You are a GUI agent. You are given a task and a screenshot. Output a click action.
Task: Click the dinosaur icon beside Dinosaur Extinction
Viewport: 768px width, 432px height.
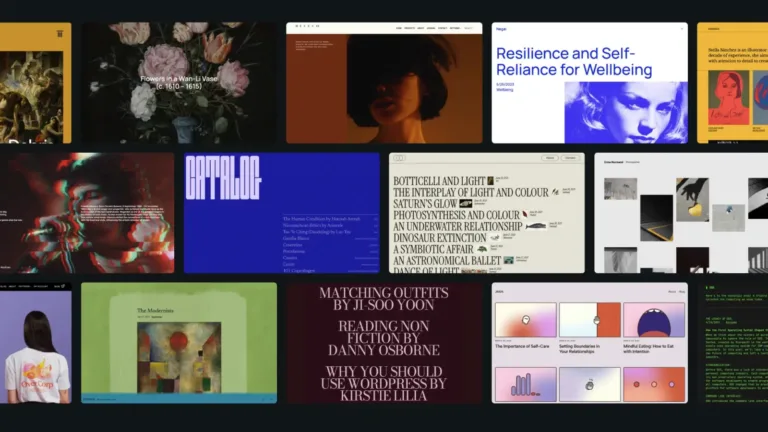[495, 238]
